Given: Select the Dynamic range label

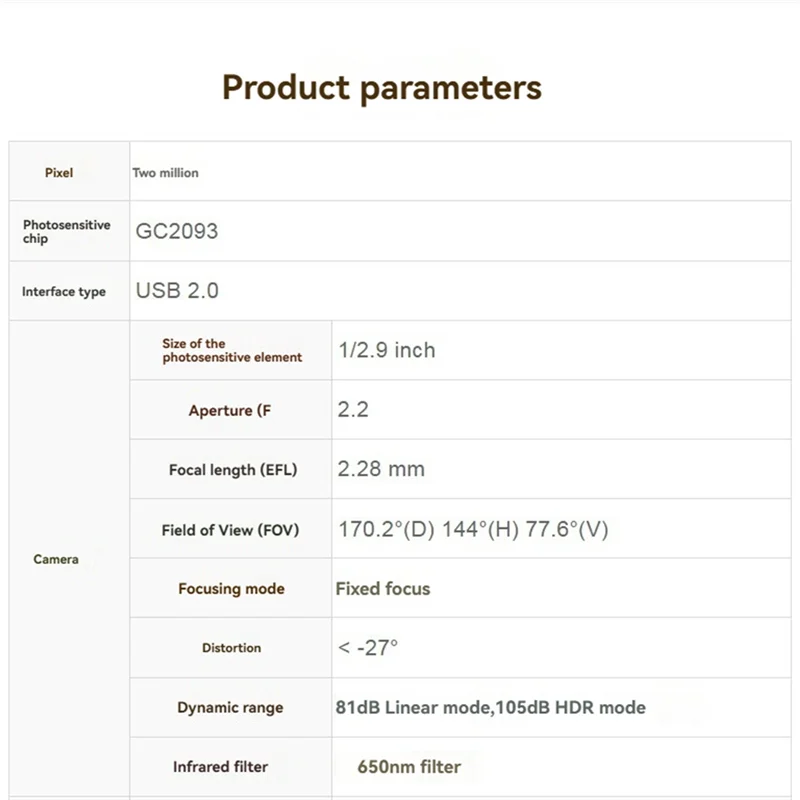Looking at the screenshot, I should pyautogui.click(x=230, y=708).
